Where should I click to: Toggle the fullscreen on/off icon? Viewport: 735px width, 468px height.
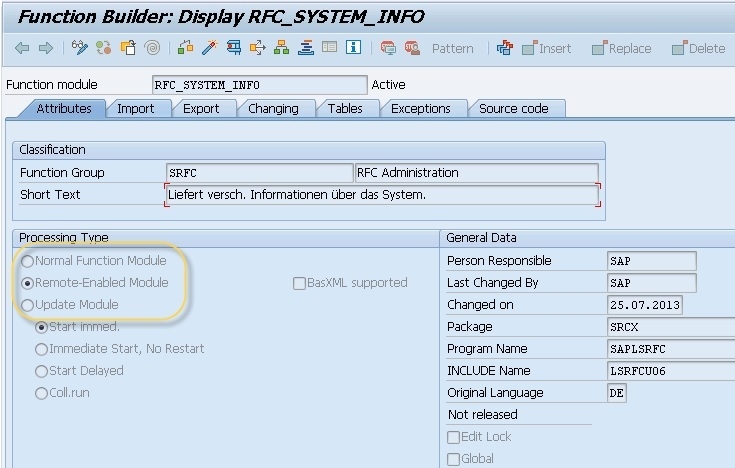(330, 47)
